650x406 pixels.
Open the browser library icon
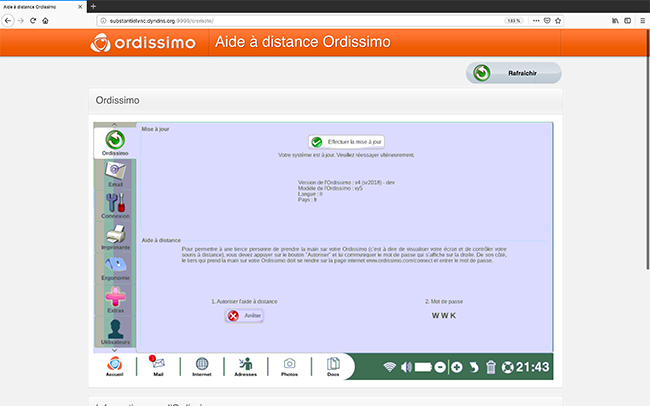[x=615, y=21]
